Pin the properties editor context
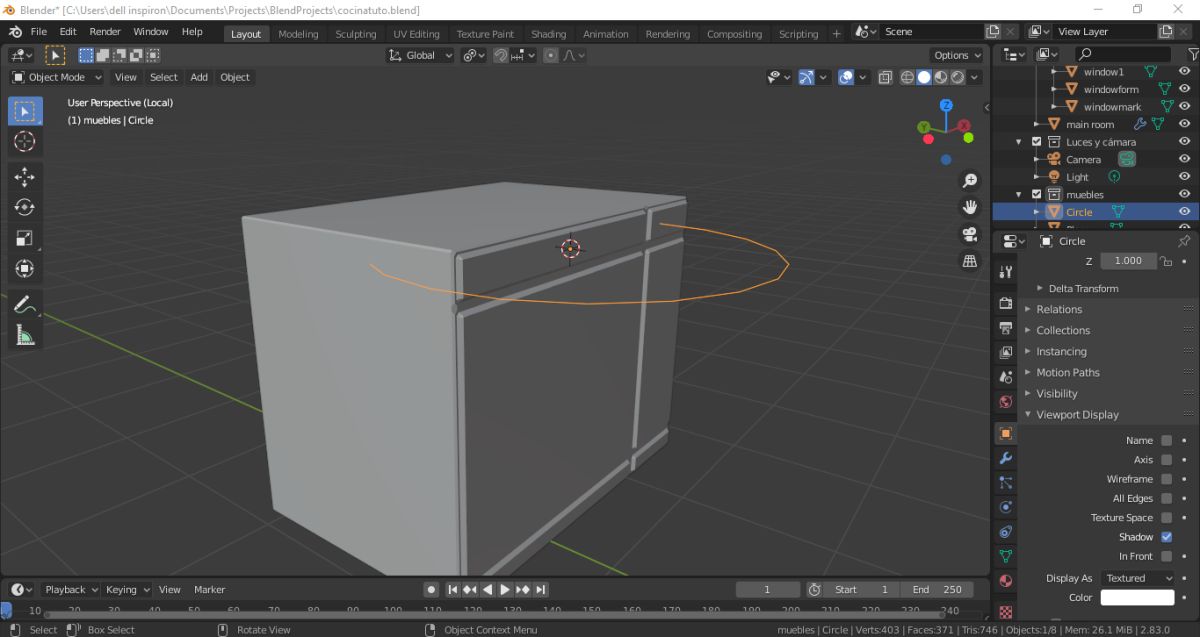1200x637 pixels. point(1184,241)
